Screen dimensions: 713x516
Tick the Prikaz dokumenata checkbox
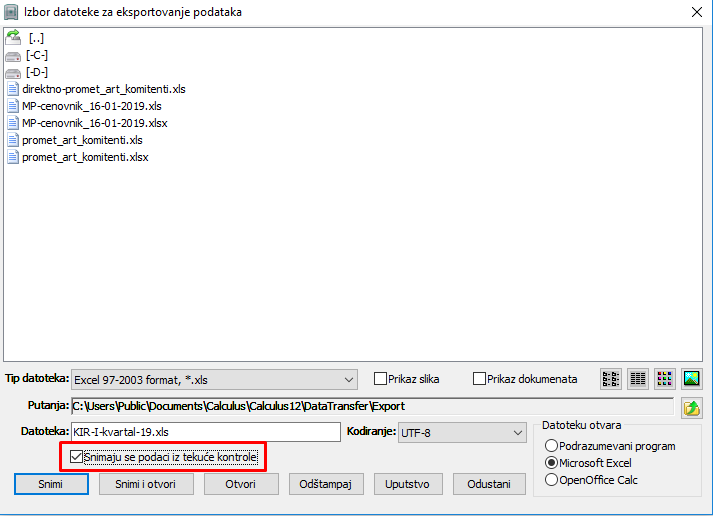[480, 379]
